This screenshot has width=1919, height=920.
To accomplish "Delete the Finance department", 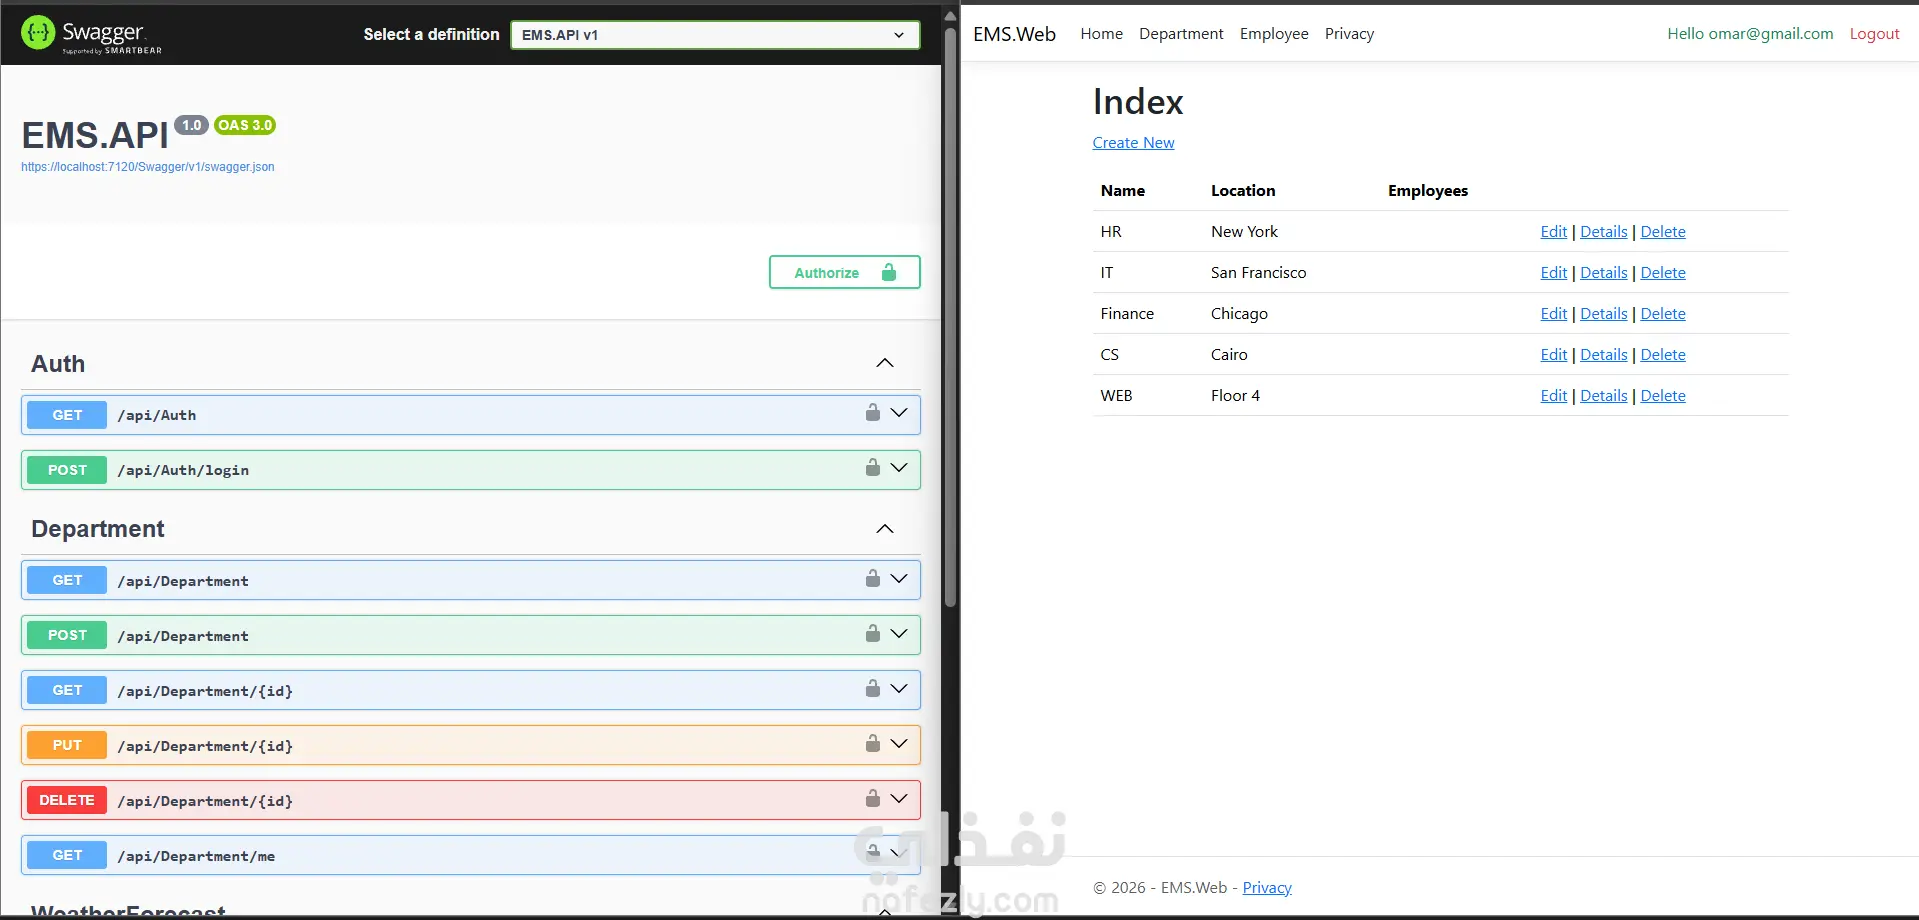I will click(x=1663, y=314).
